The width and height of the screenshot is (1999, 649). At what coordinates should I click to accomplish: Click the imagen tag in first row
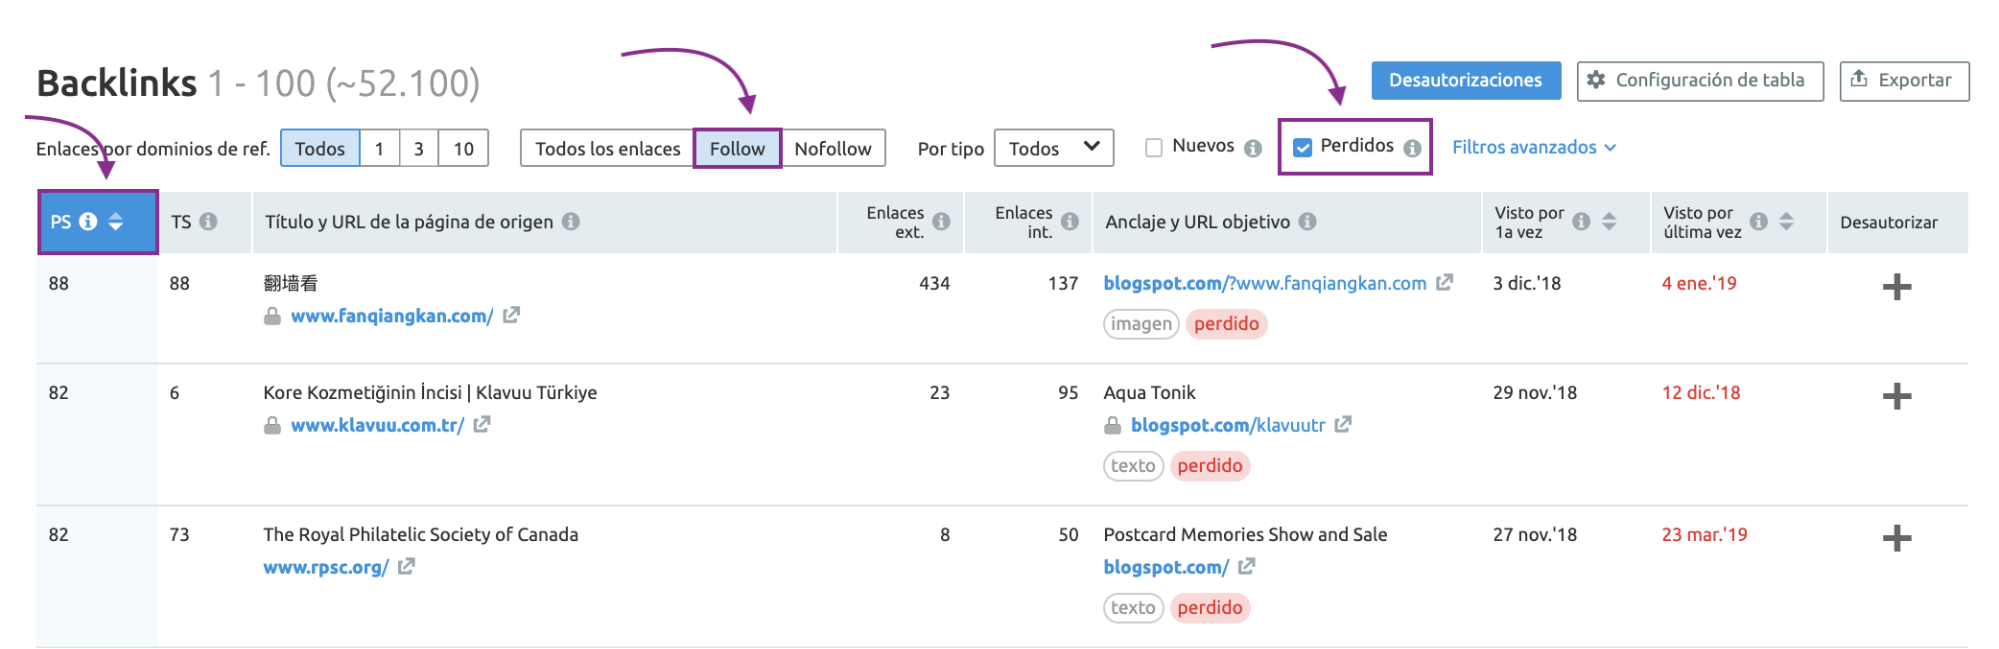[1141, 323]
